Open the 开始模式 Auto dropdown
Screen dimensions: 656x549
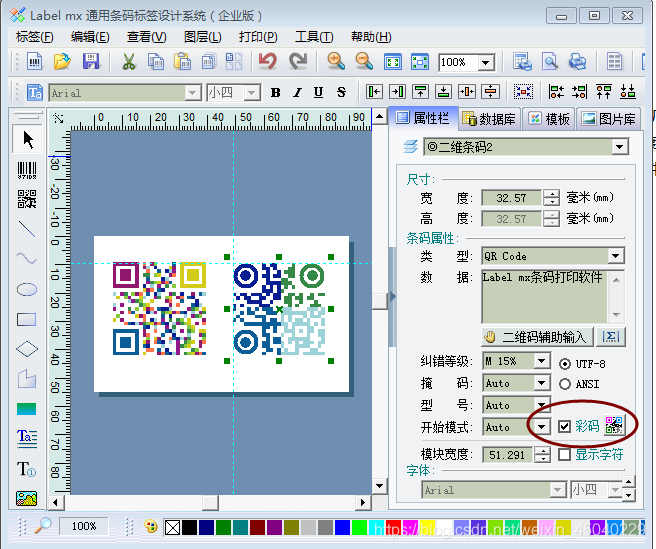click(541, 427)
